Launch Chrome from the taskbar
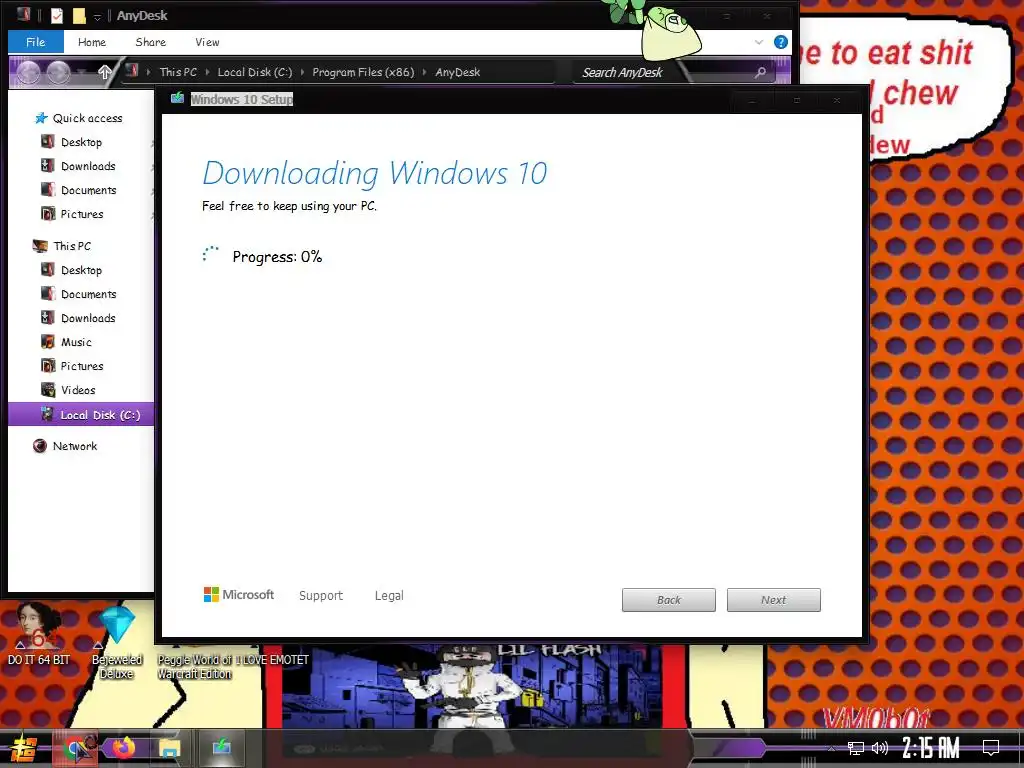Viewport: 1024px width, 768px height. [77, 748]
